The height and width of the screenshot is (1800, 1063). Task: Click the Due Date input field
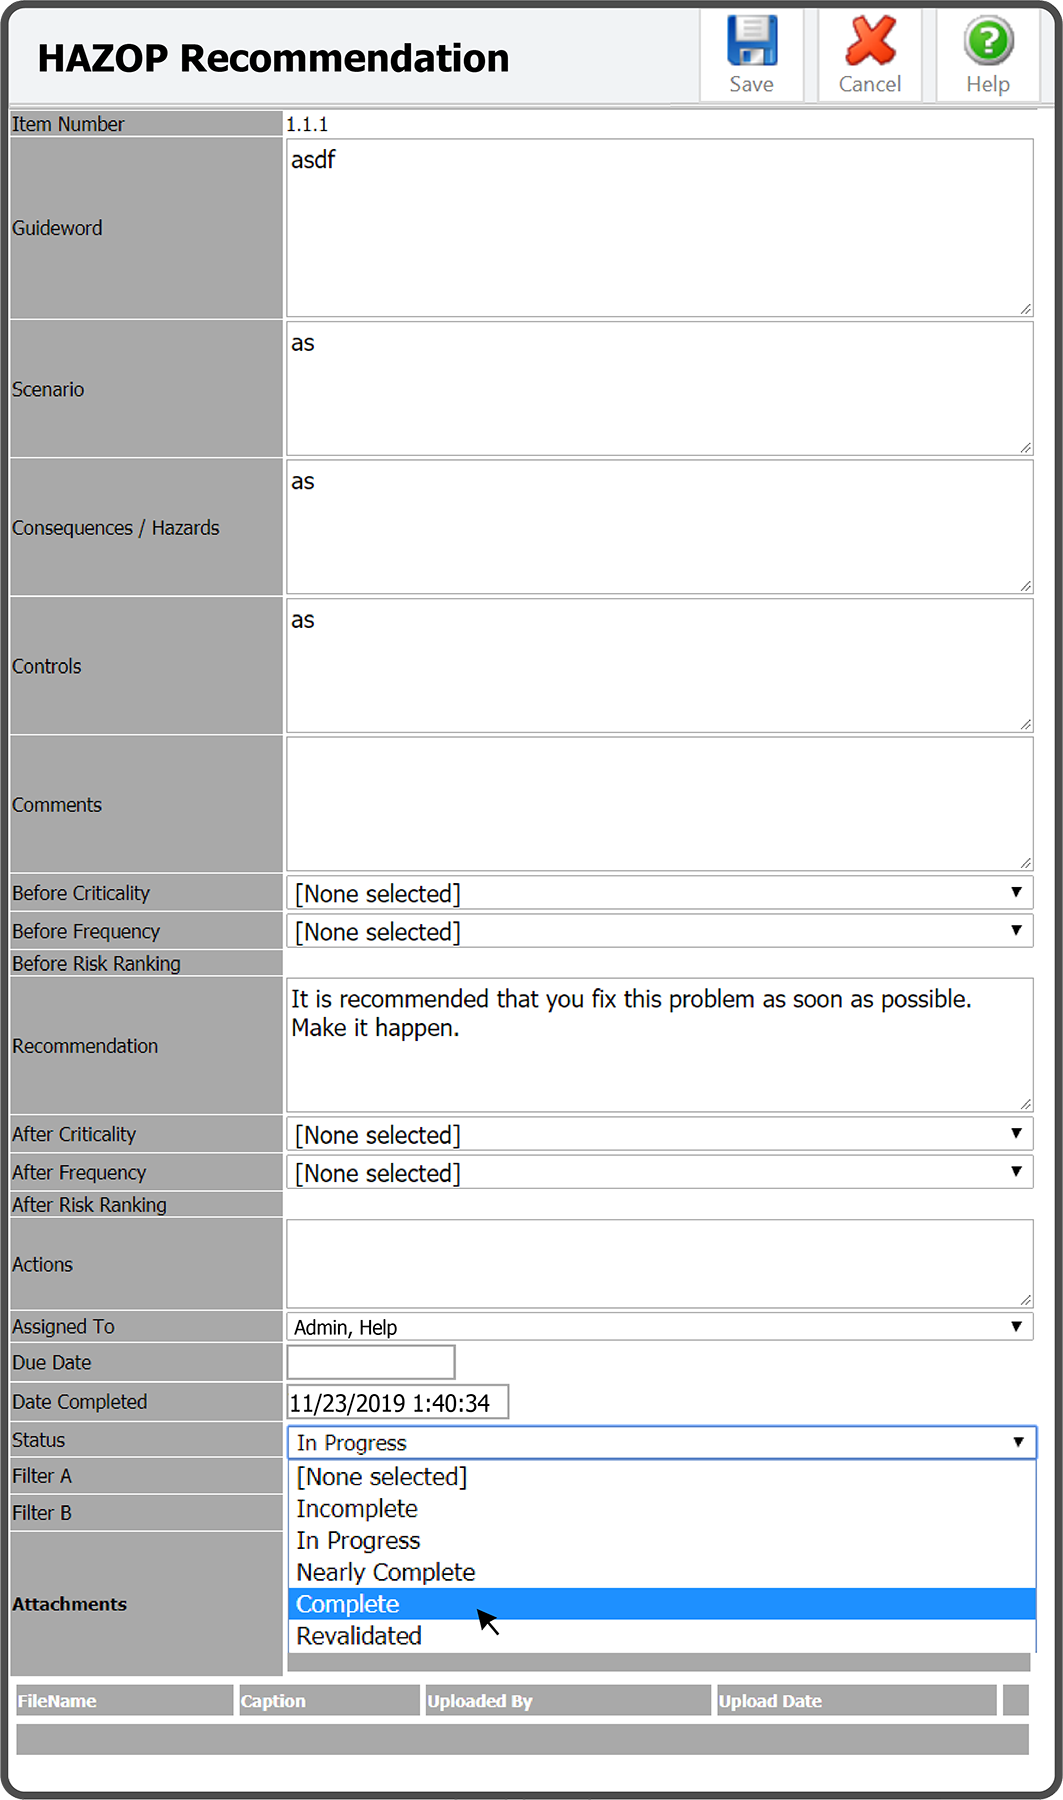(x=371, y=1362)
